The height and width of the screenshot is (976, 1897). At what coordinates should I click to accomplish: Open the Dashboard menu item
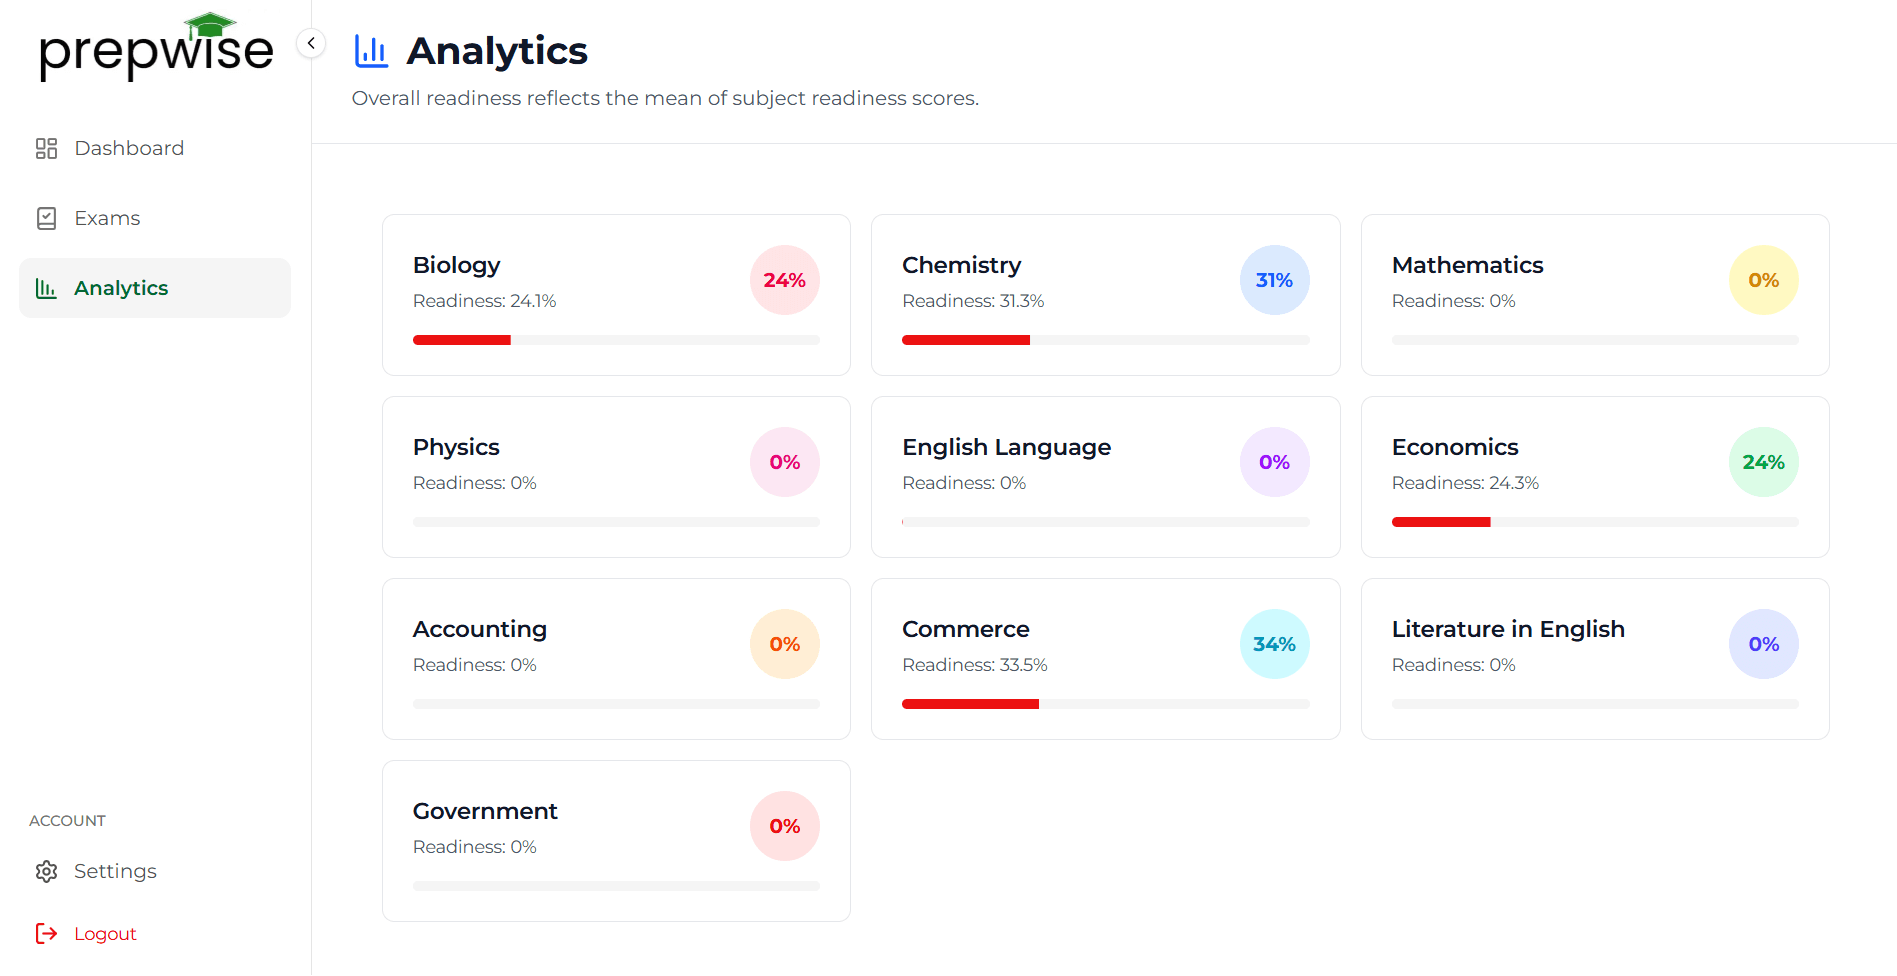pos(129,149)
